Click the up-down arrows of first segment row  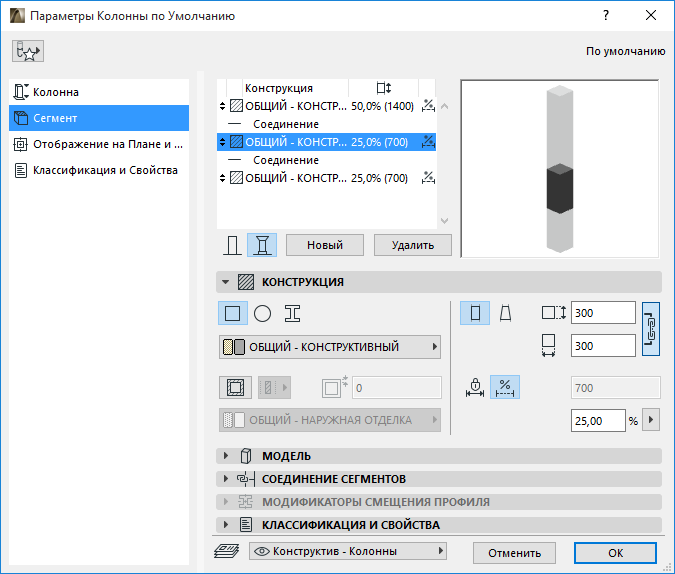click(x=222, y=106)
